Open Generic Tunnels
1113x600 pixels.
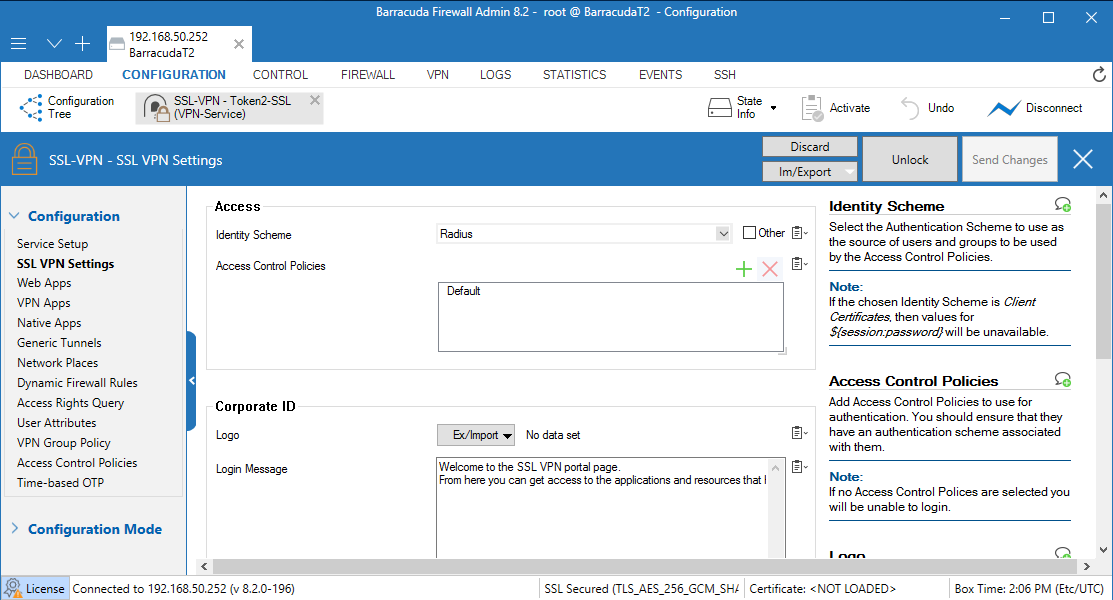(x=59, y=342)
